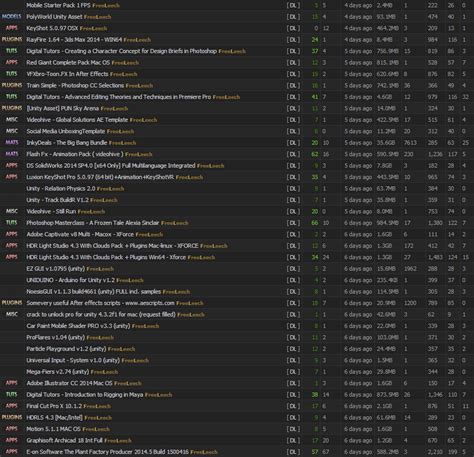Viewport: 474px width, 457px height.
Task: Open E-on Software Plant Factory Producer link
Action: tap(107, 452)
